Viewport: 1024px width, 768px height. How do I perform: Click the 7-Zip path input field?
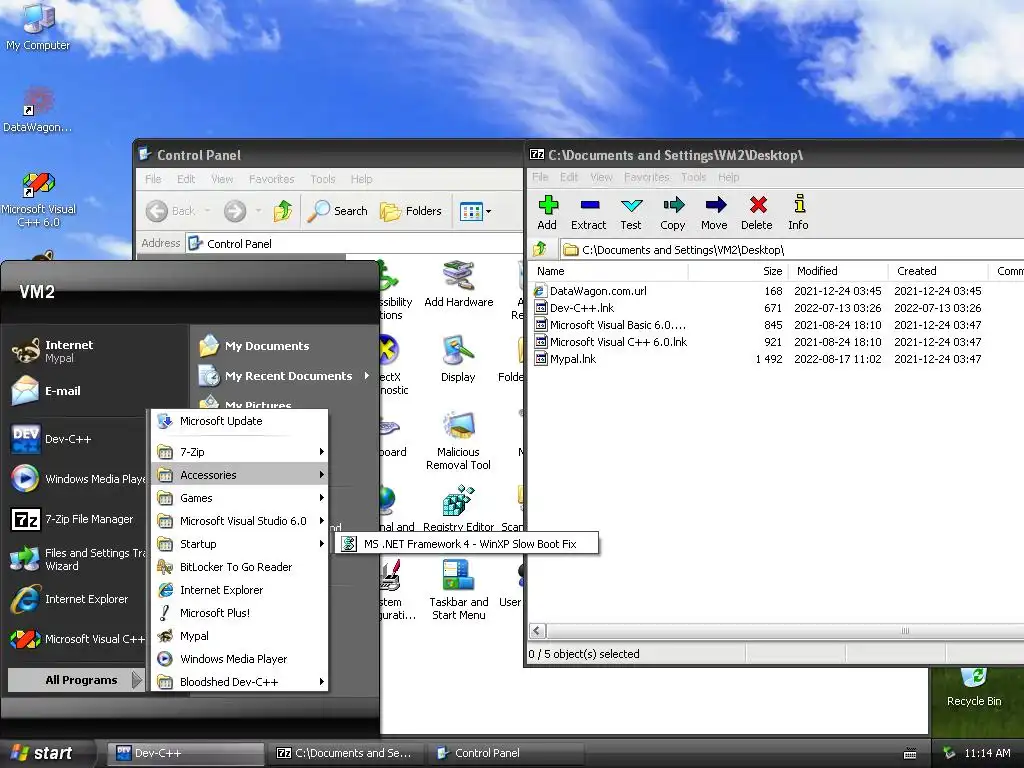pos(790,249)
